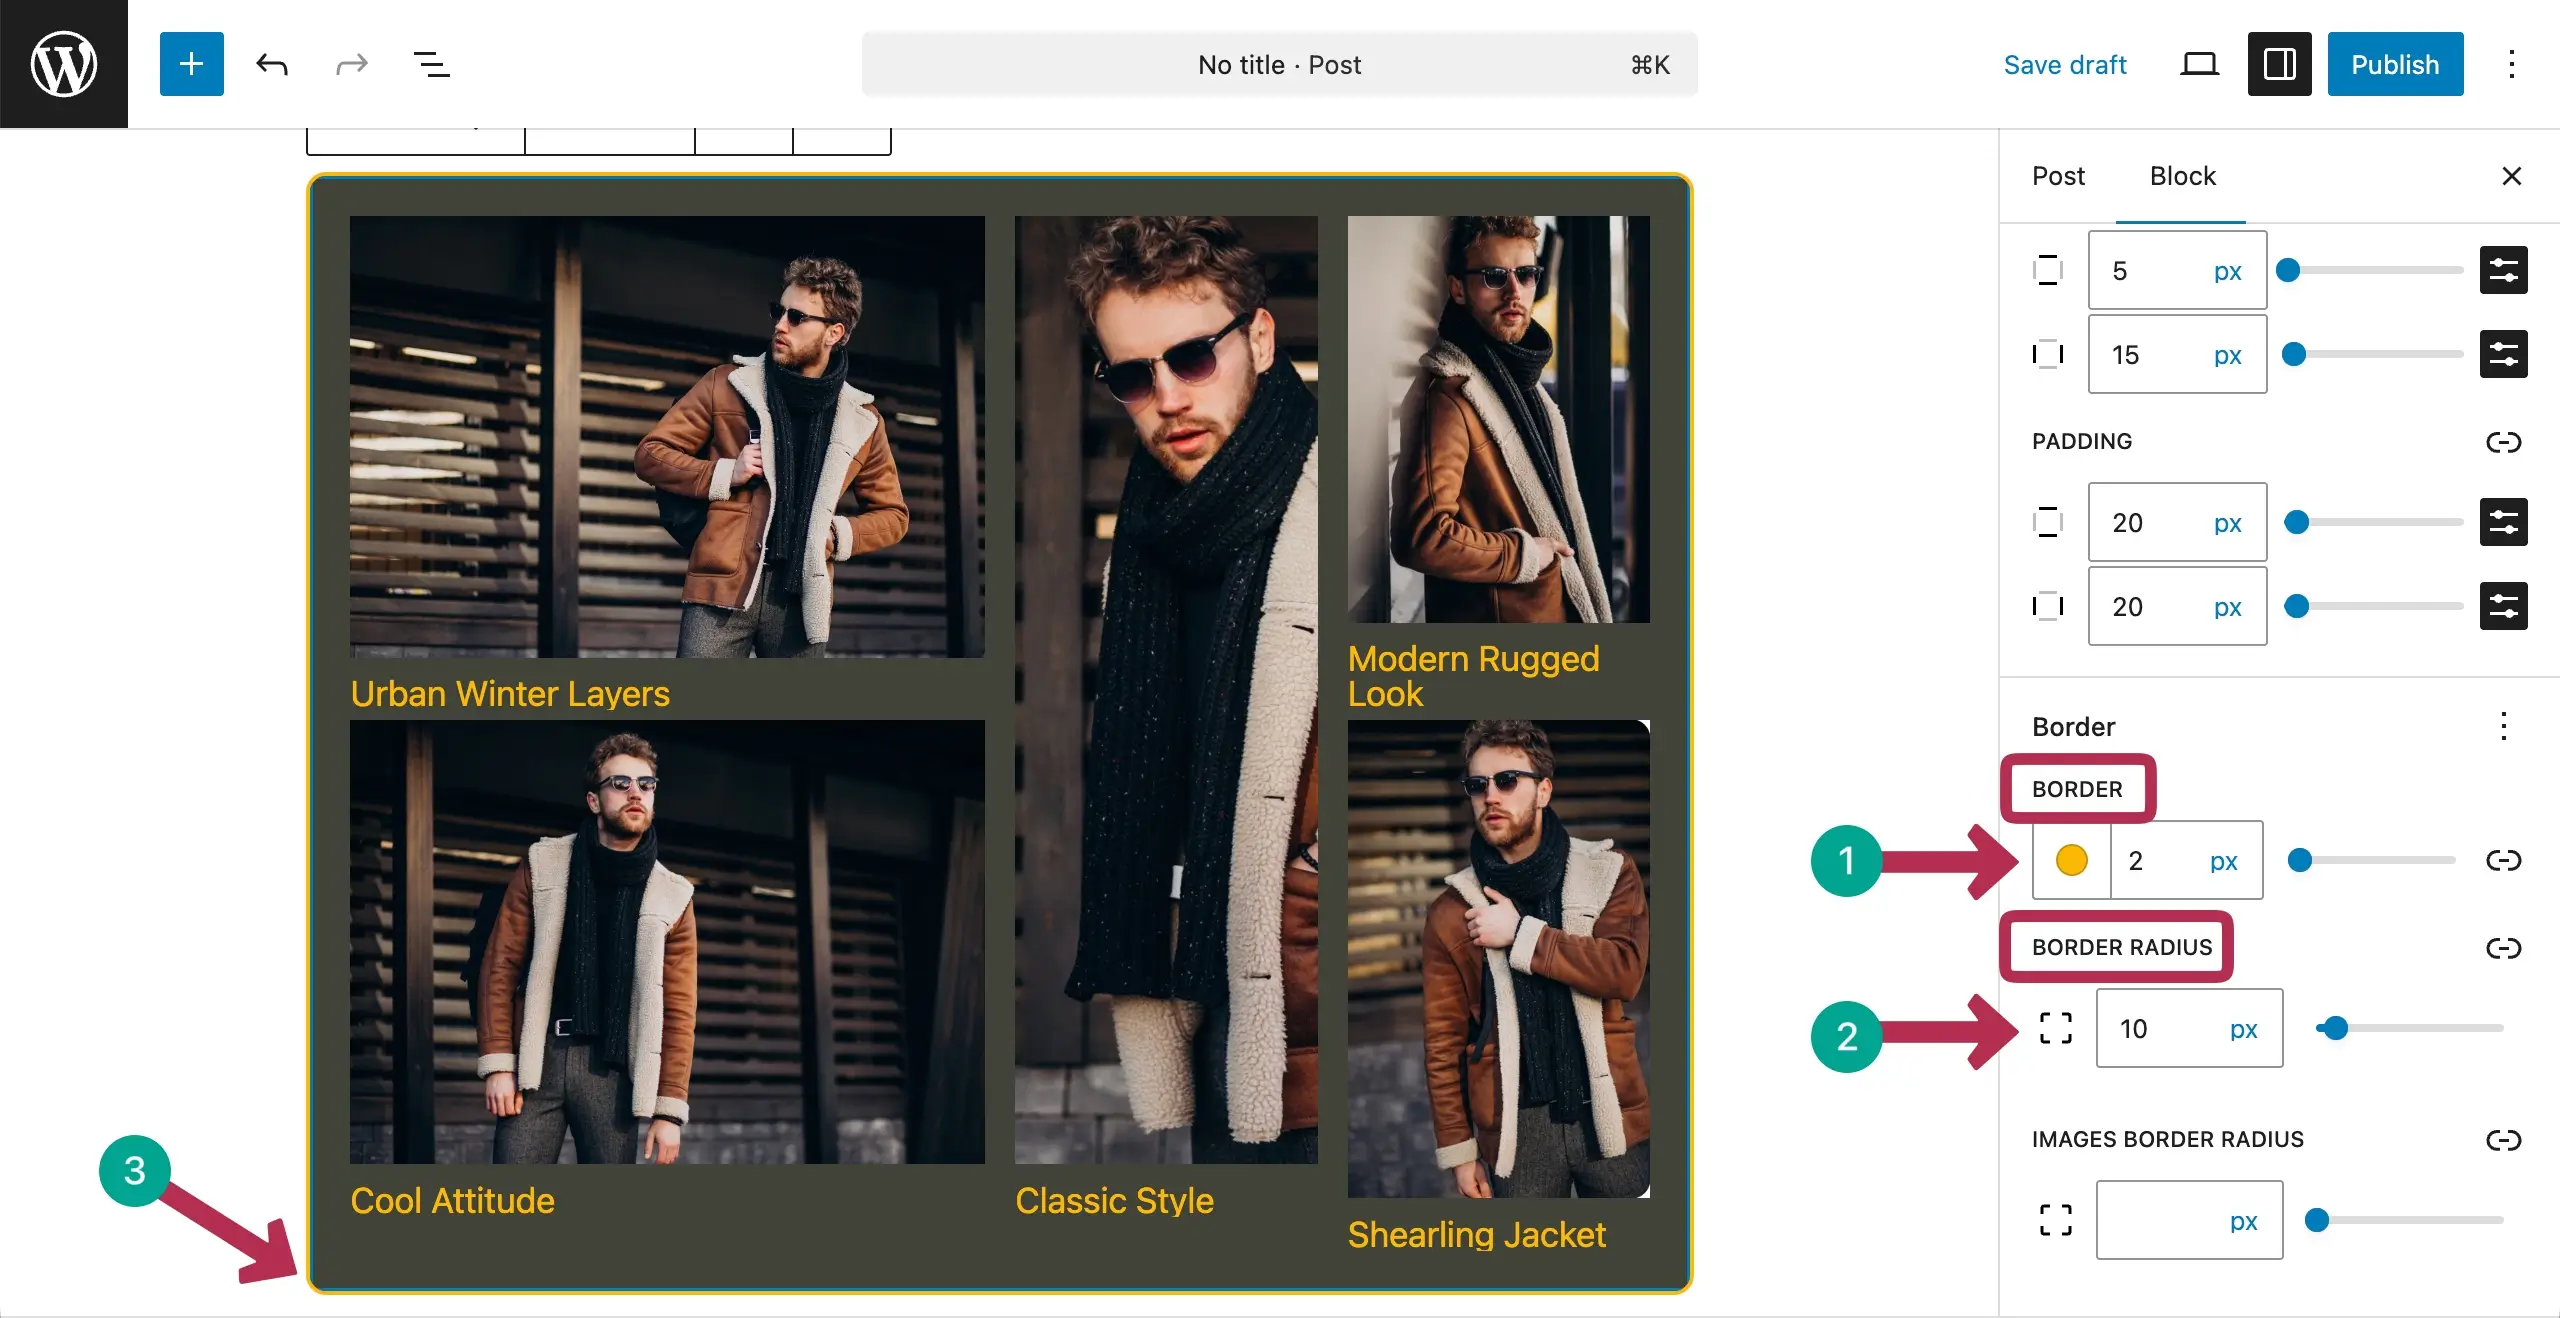This screenshot has height=1318, width=2560.
Task: Toggle unlink sides for margin controls
Action: coord(2503,270)
